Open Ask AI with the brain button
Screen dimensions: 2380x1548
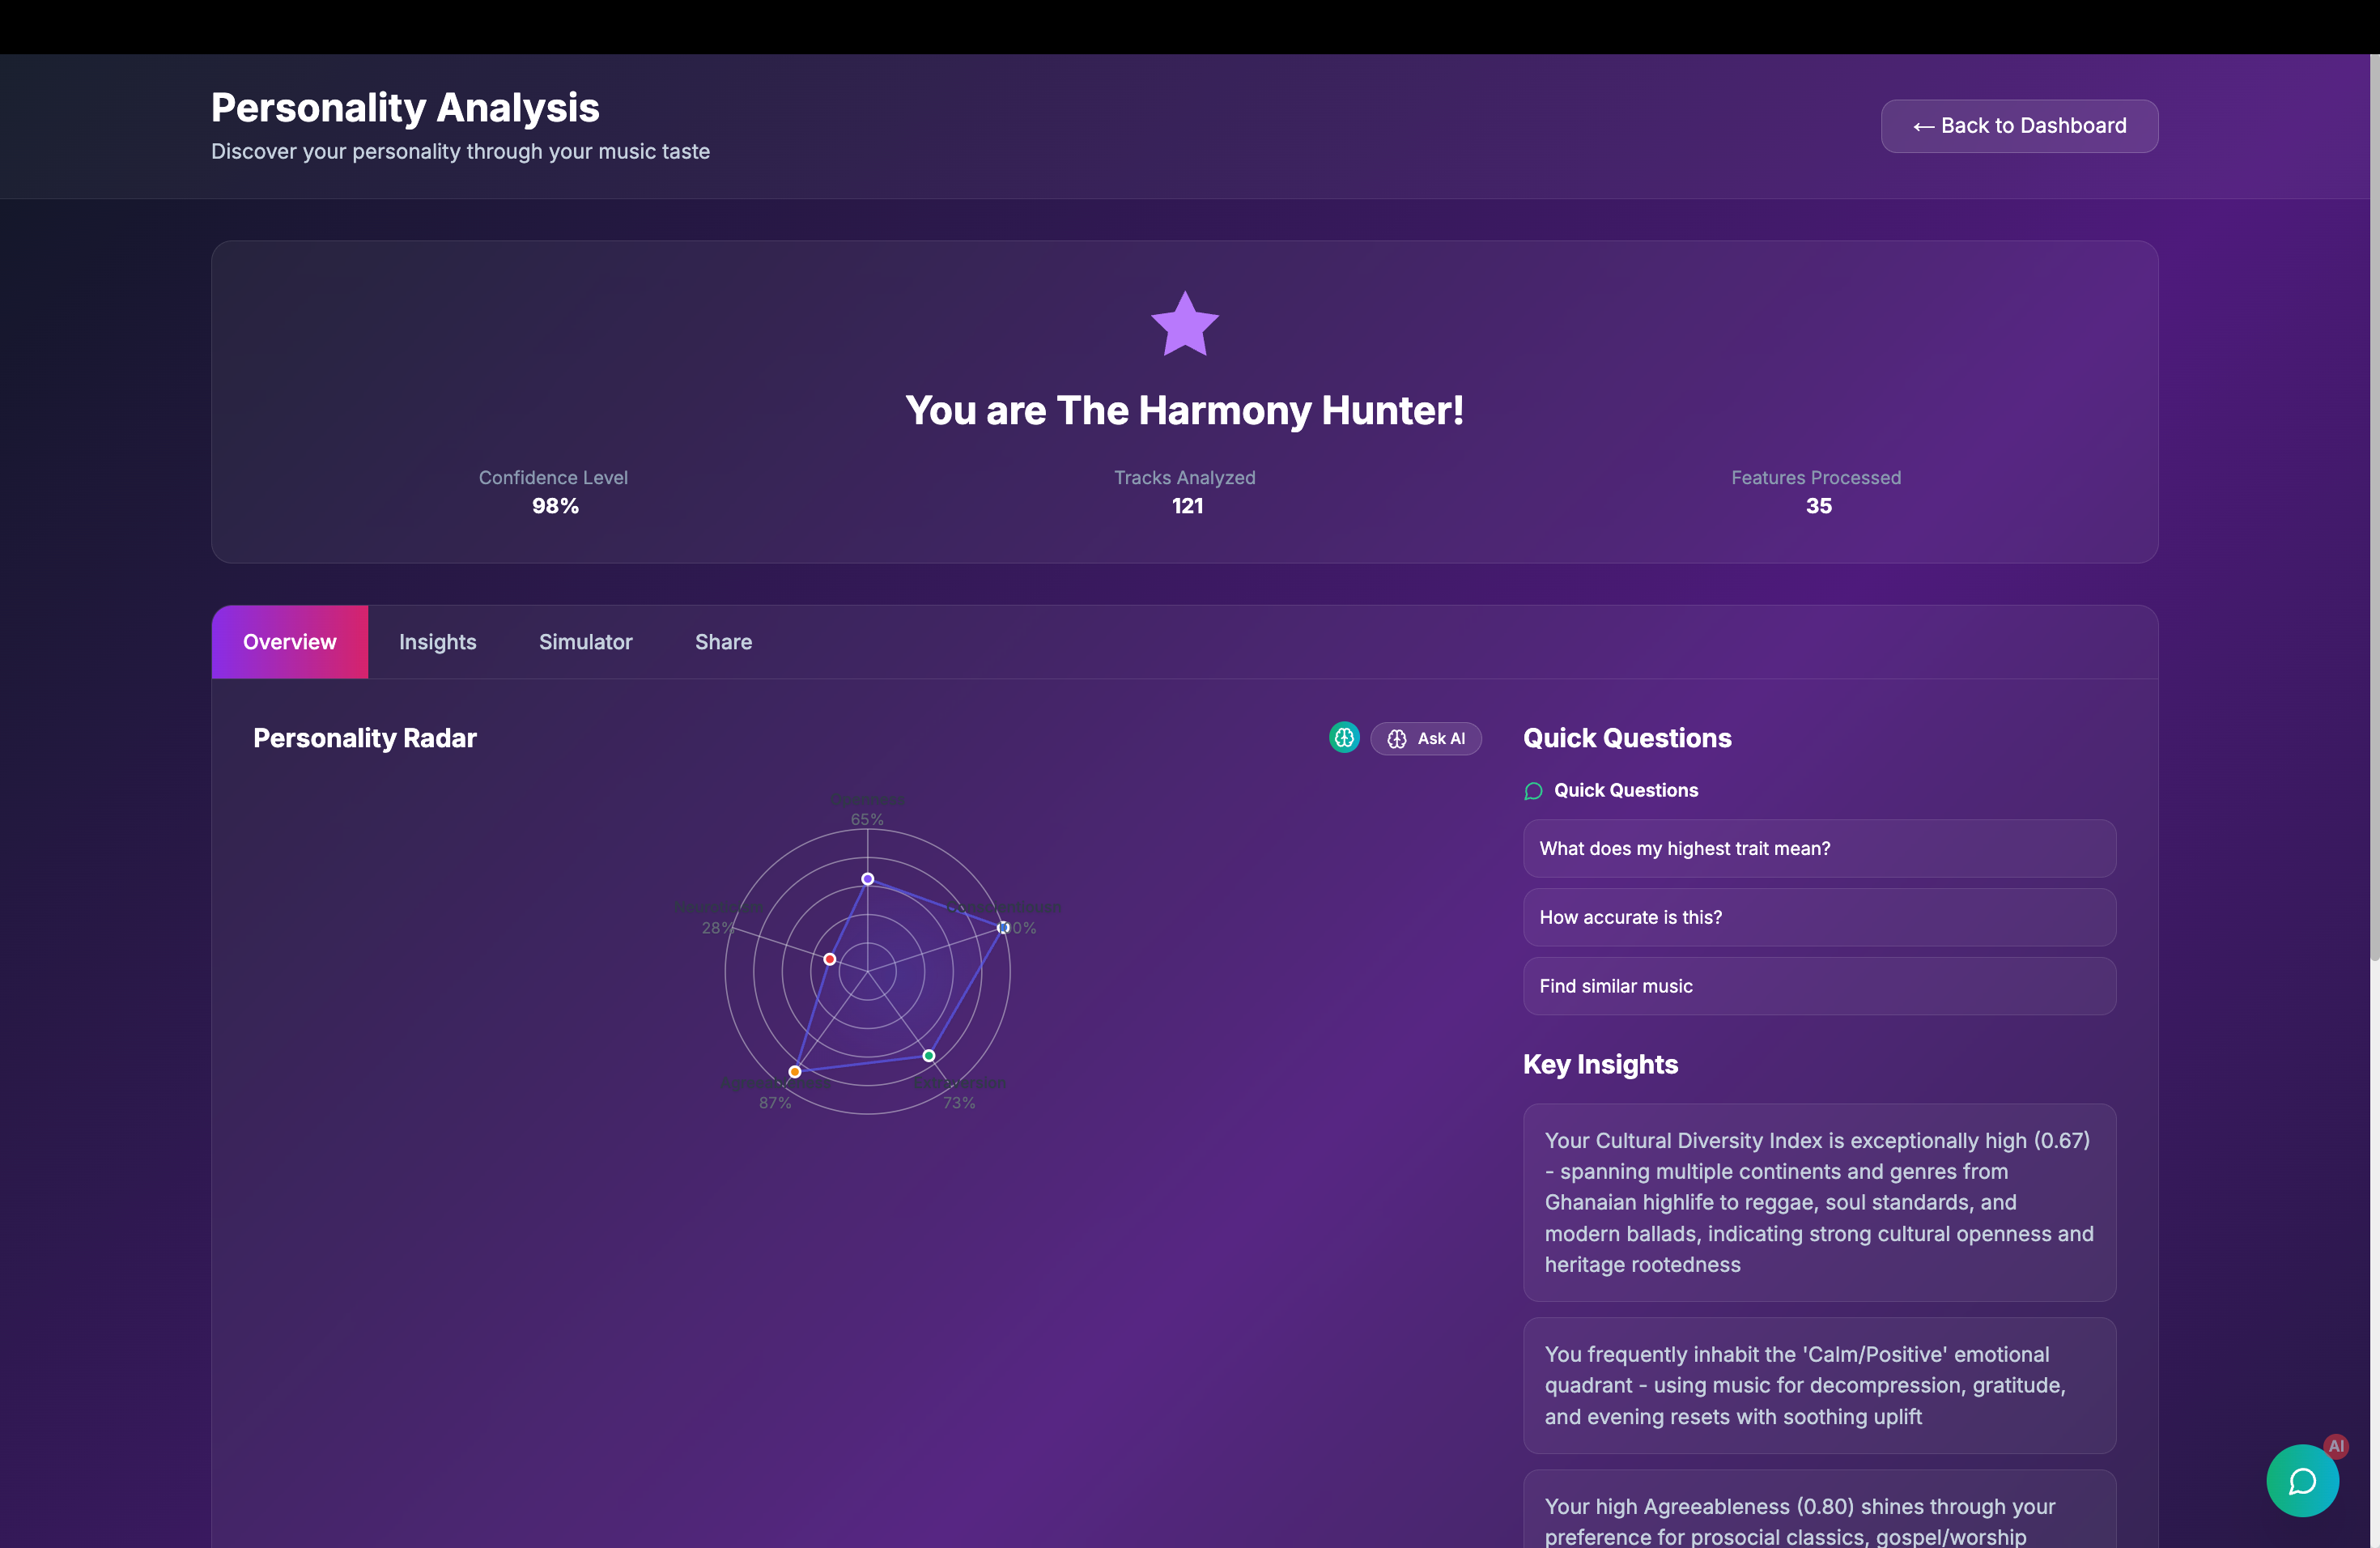(x=1427, y=738)
